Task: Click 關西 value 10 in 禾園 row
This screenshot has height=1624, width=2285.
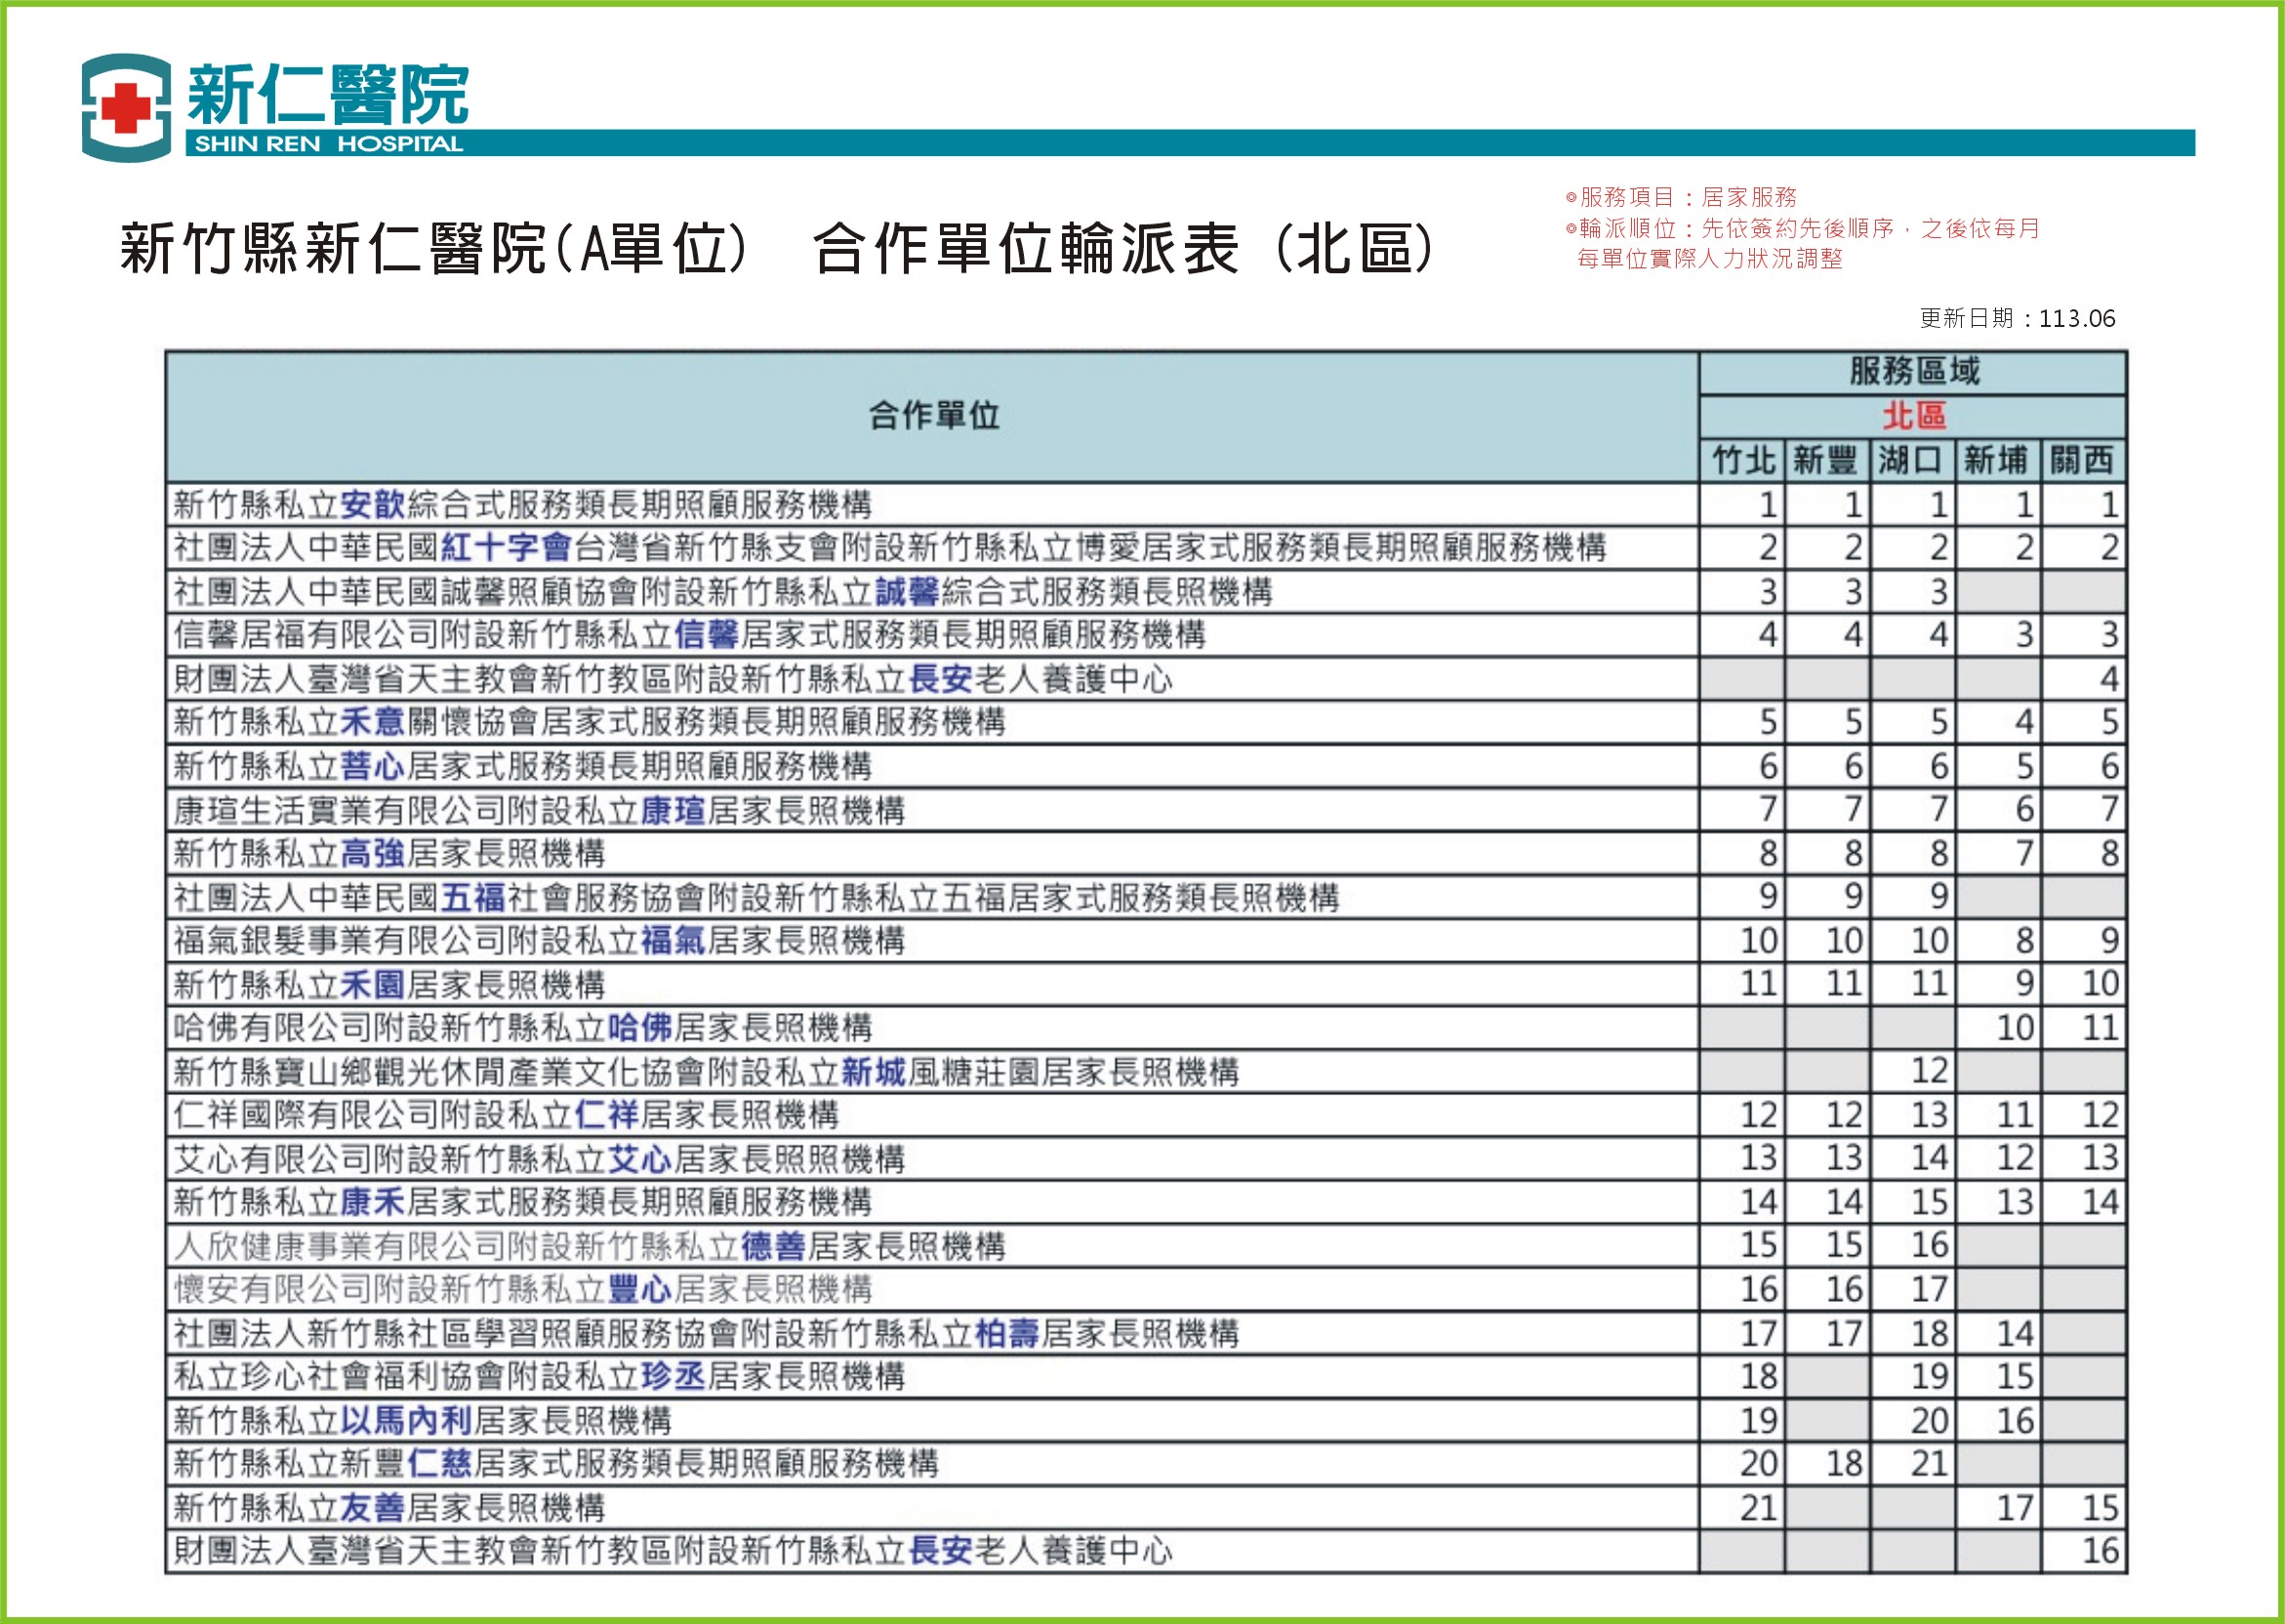Action: 2100,984
